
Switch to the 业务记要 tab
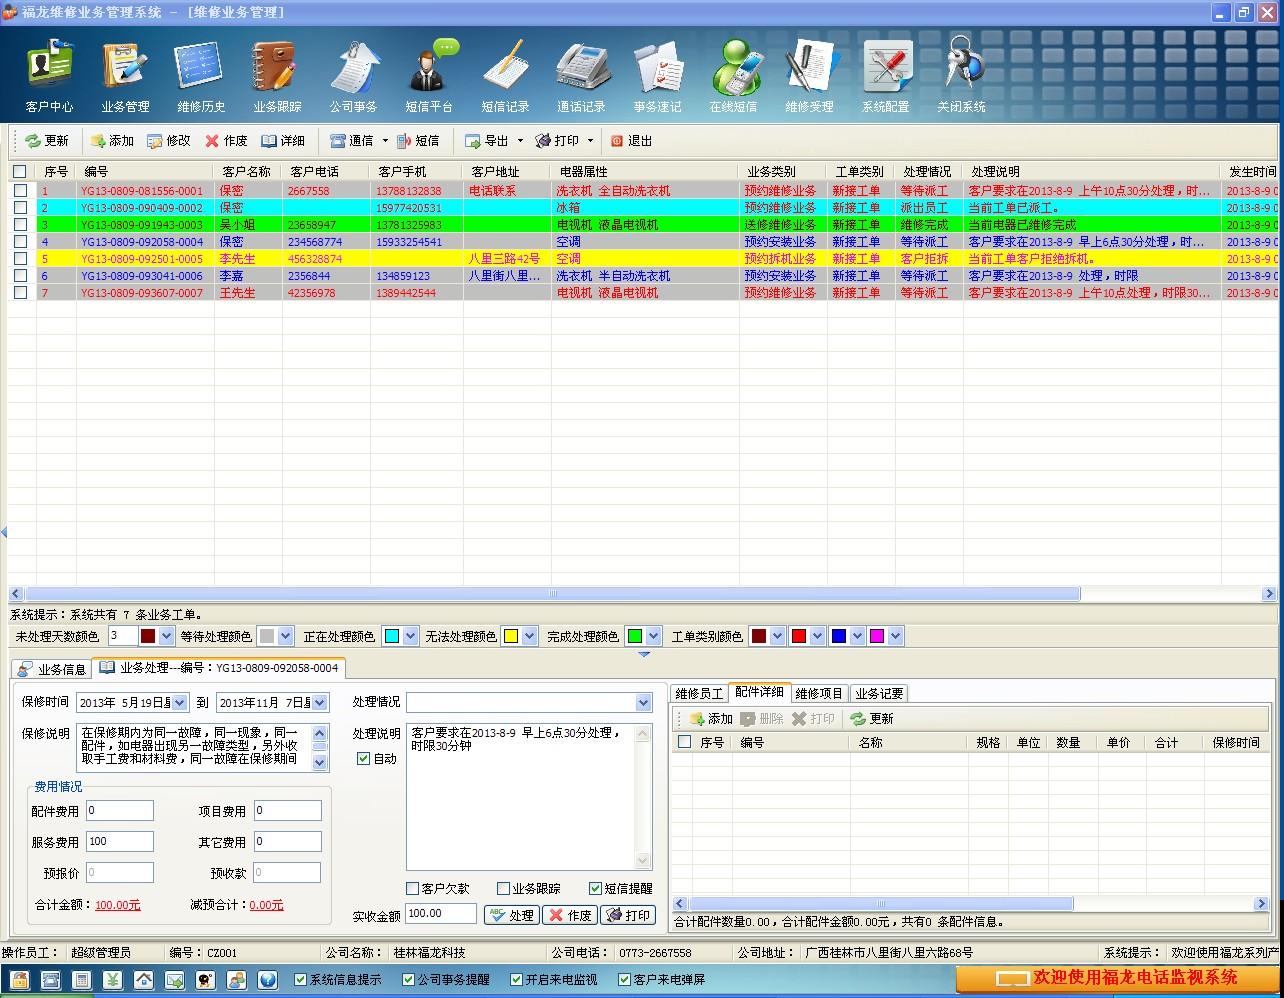point(879,693)
